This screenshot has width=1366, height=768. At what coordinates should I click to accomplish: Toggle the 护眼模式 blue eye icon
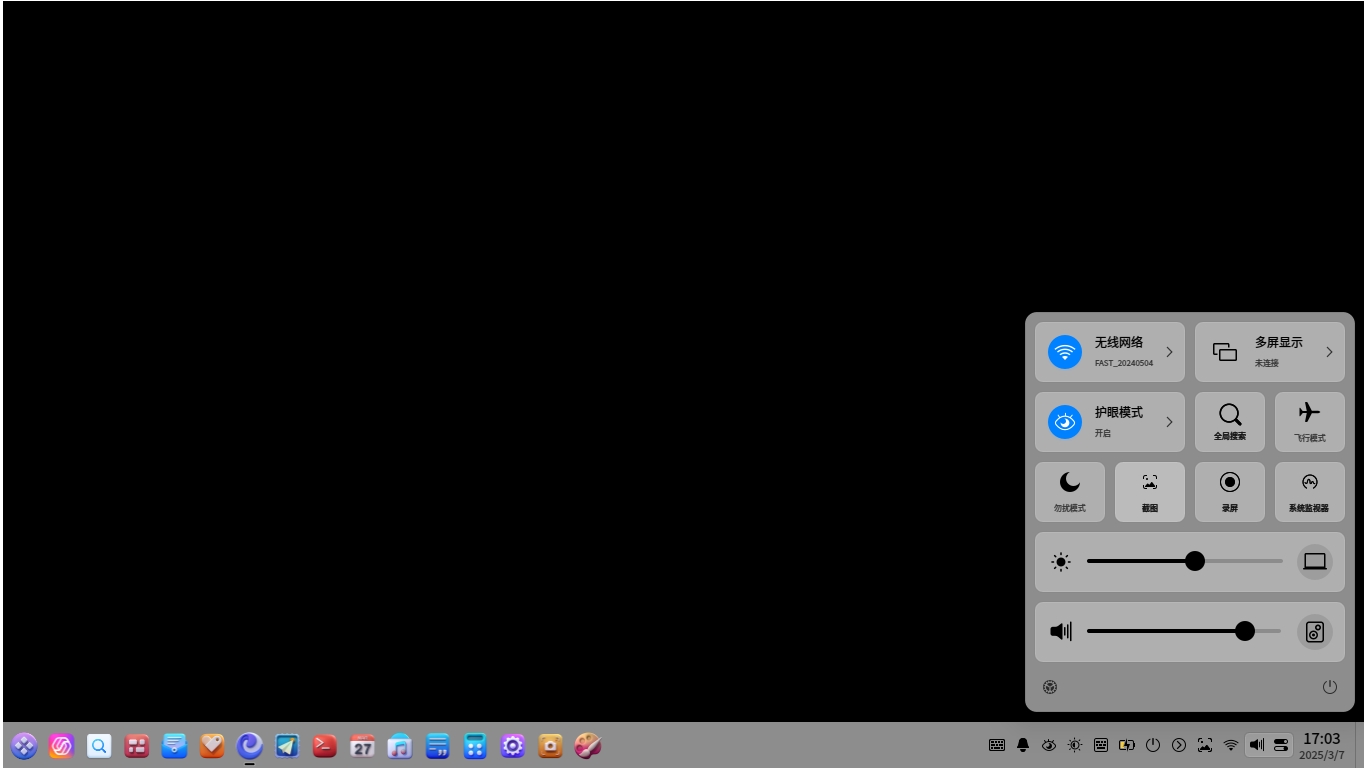click(x=1065, y=422)
